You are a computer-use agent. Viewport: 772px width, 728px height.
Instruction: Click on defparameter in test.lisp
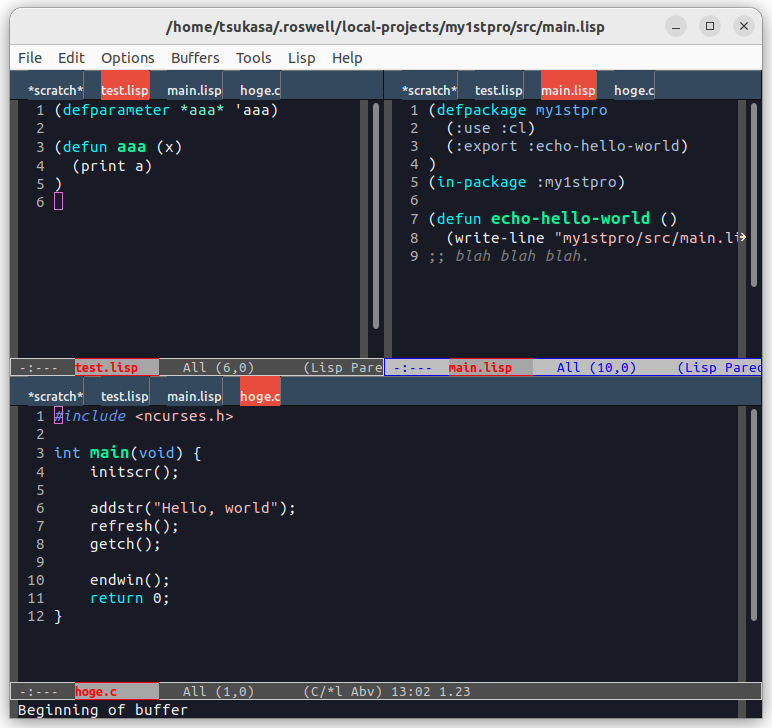point(116,110)
